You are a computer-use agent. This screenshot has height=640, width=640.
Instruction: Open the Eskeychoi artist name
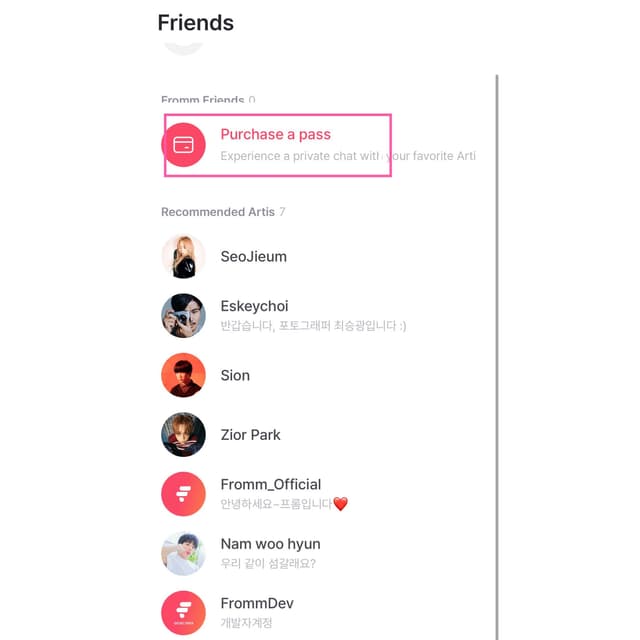click(x=254, y=306)
